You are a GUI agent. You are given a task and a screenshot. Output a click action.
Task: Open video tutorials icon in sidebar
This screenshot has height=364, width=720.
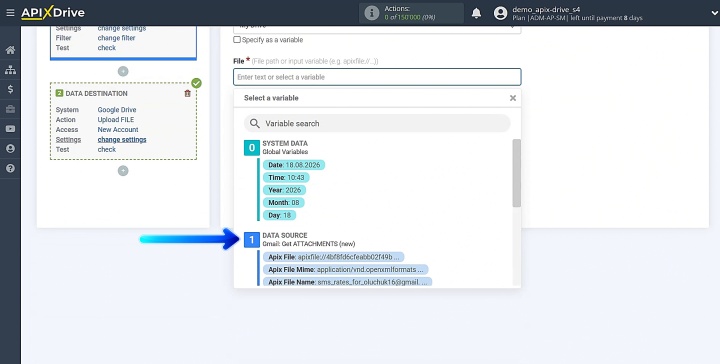click(x=10, y=129)
